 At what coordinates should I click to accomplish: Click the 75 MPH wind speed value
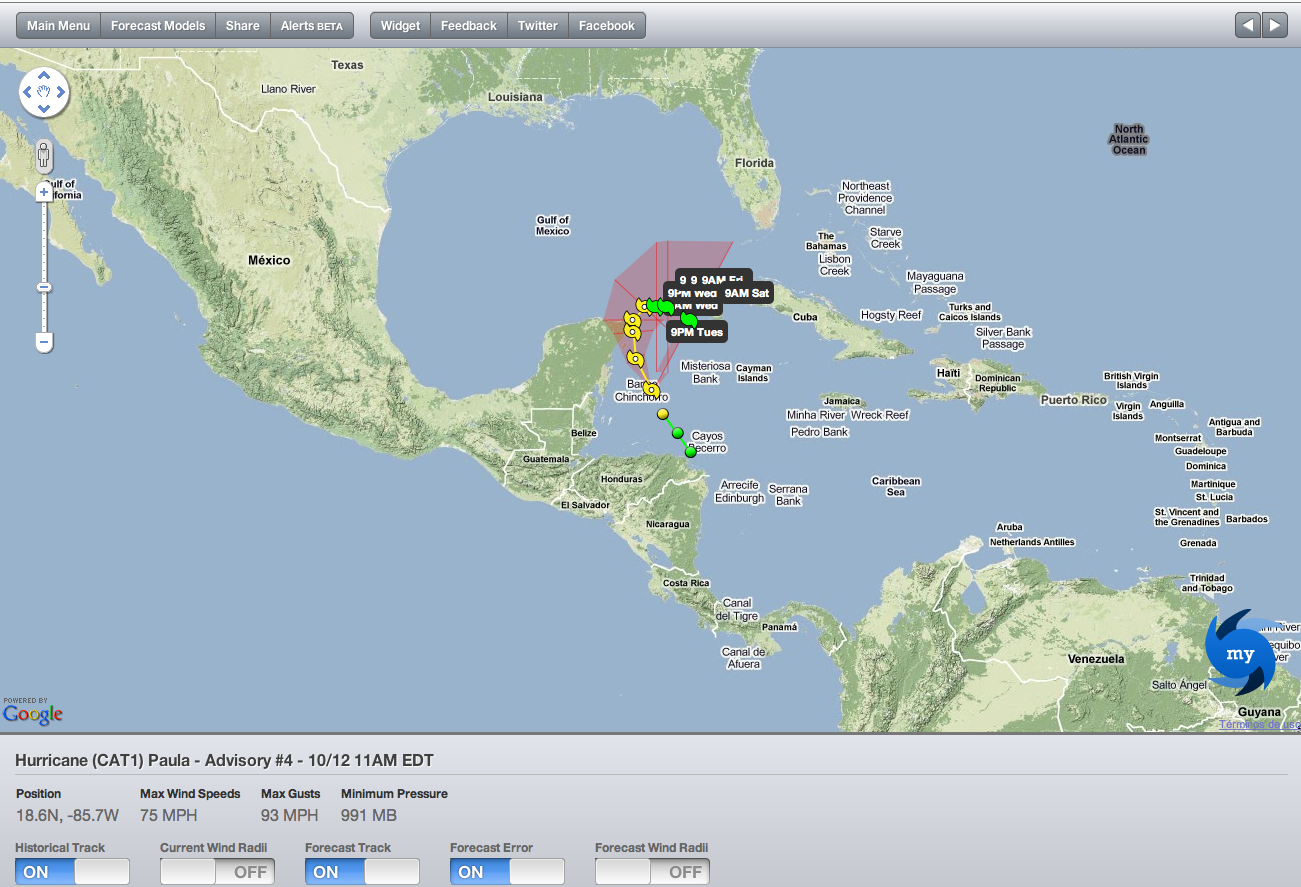[168, 815]
